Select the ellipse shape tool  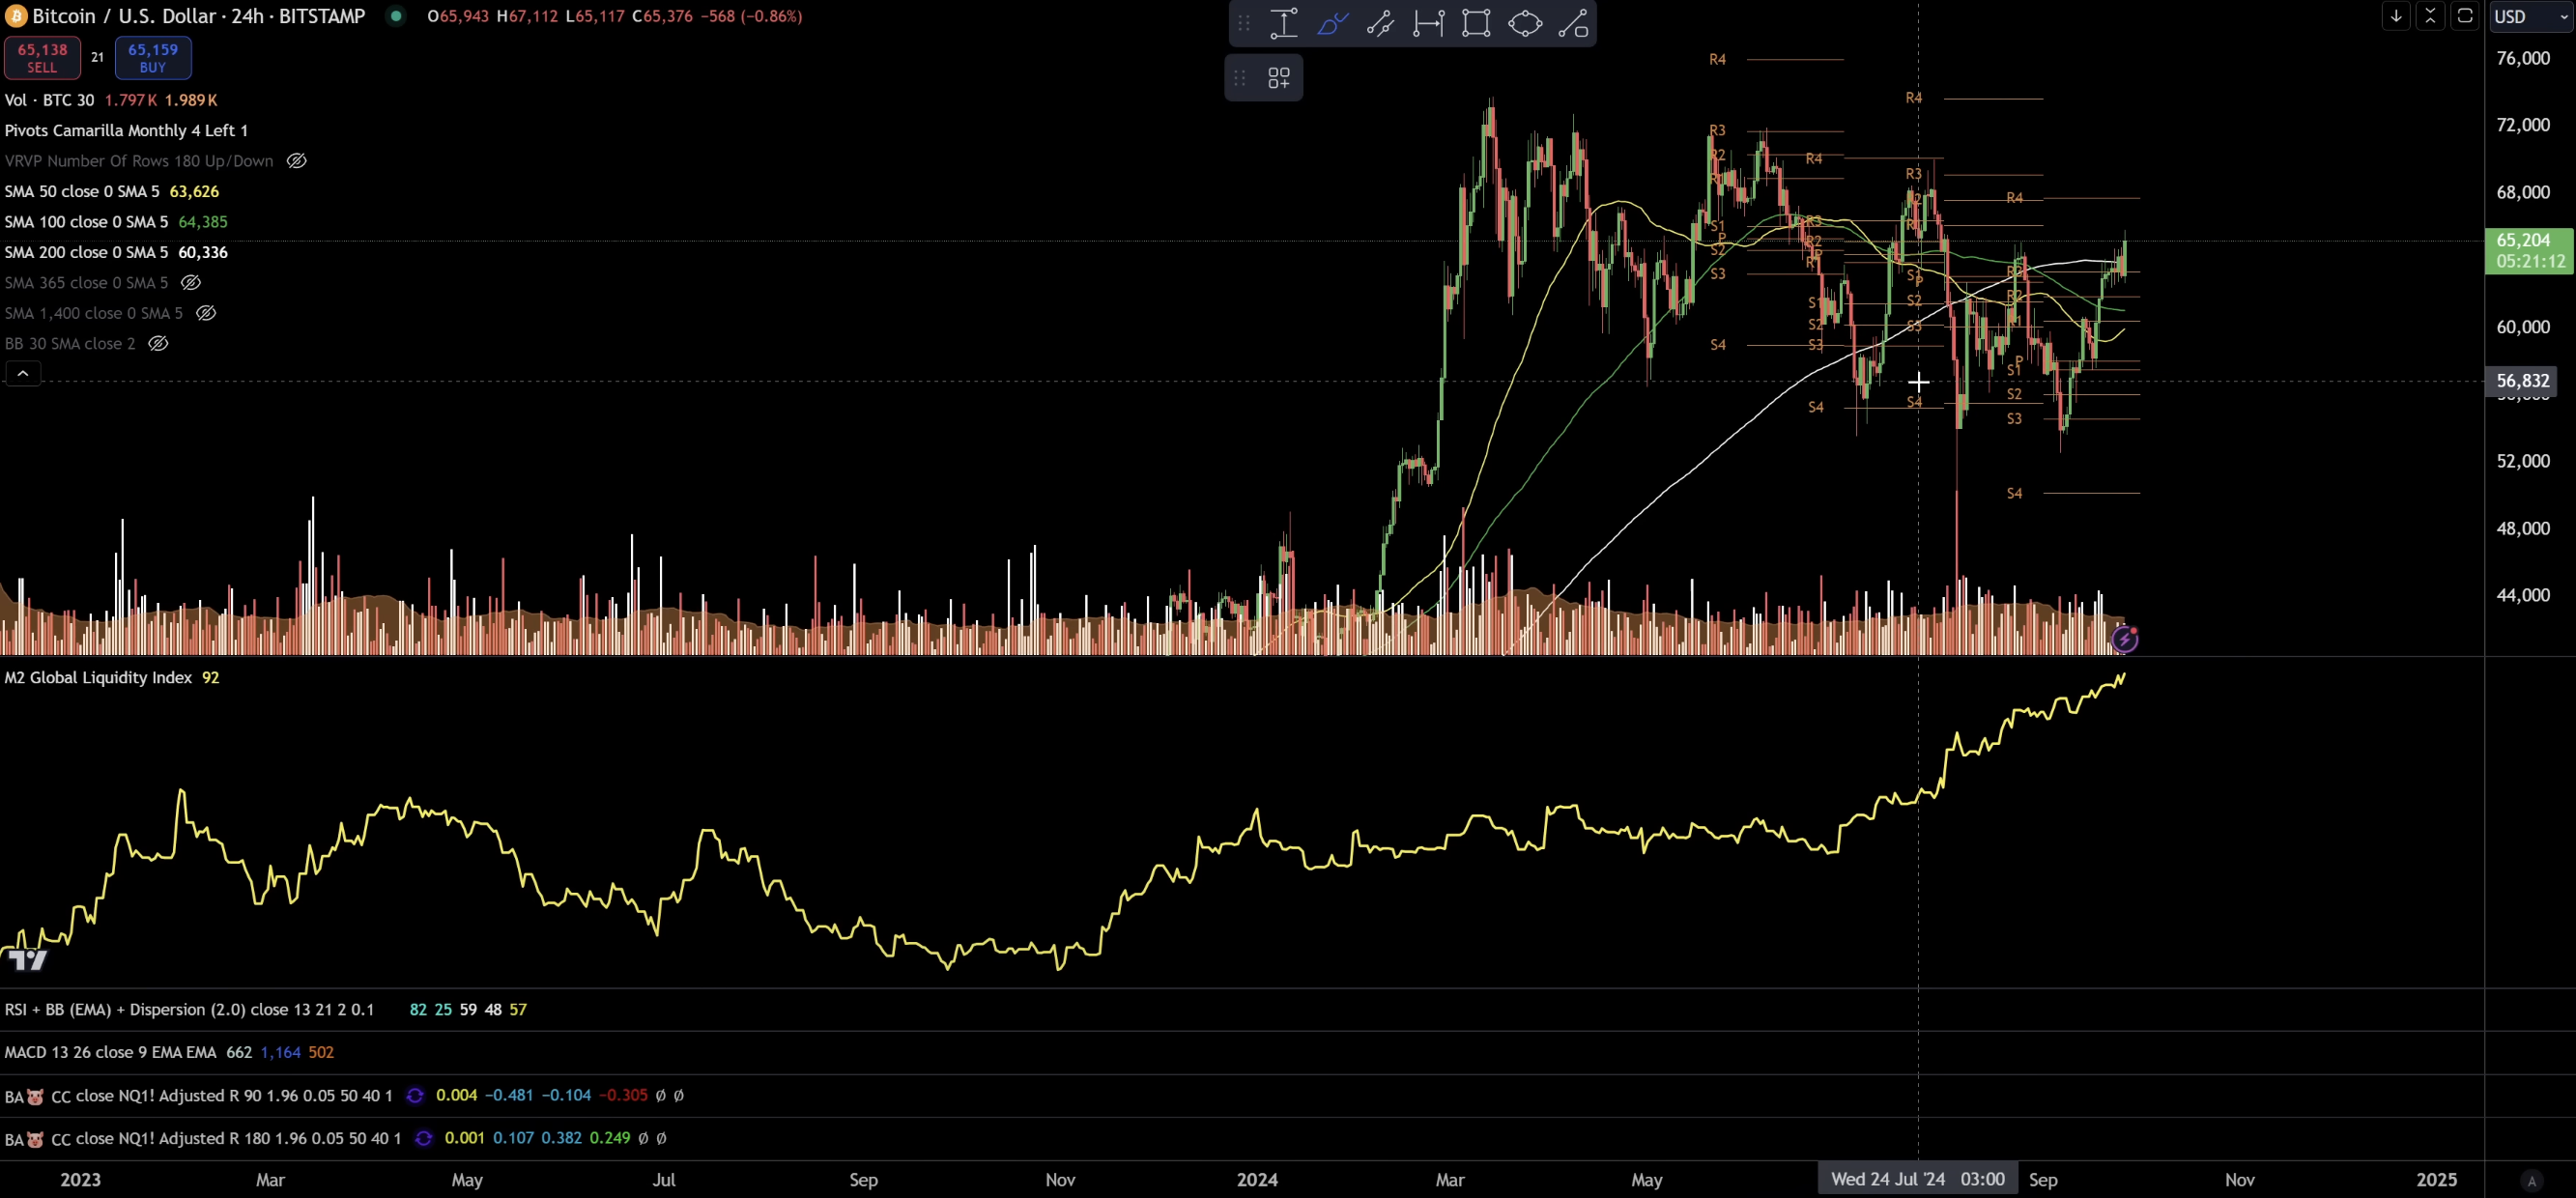point(1524,23)
